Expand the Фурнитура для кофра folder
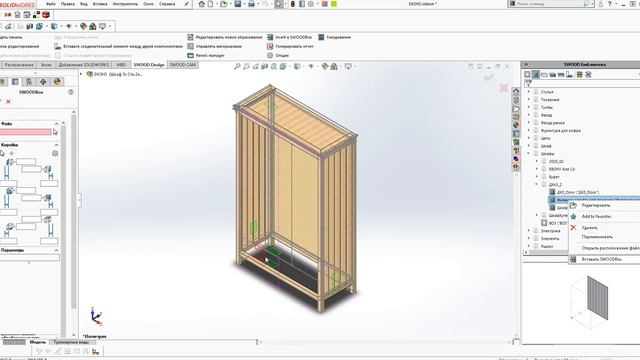 [x=529, y=131]
